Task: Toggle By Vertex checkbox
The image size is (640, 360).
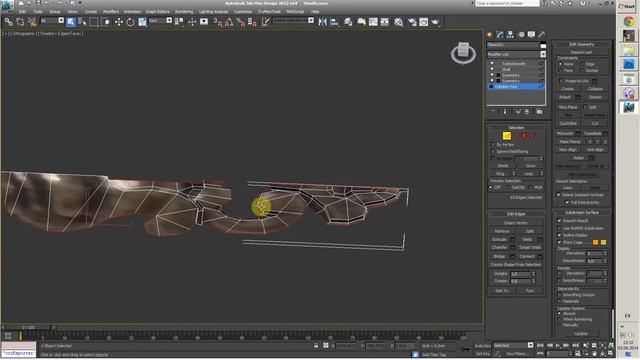Action: tap(493, 144)
